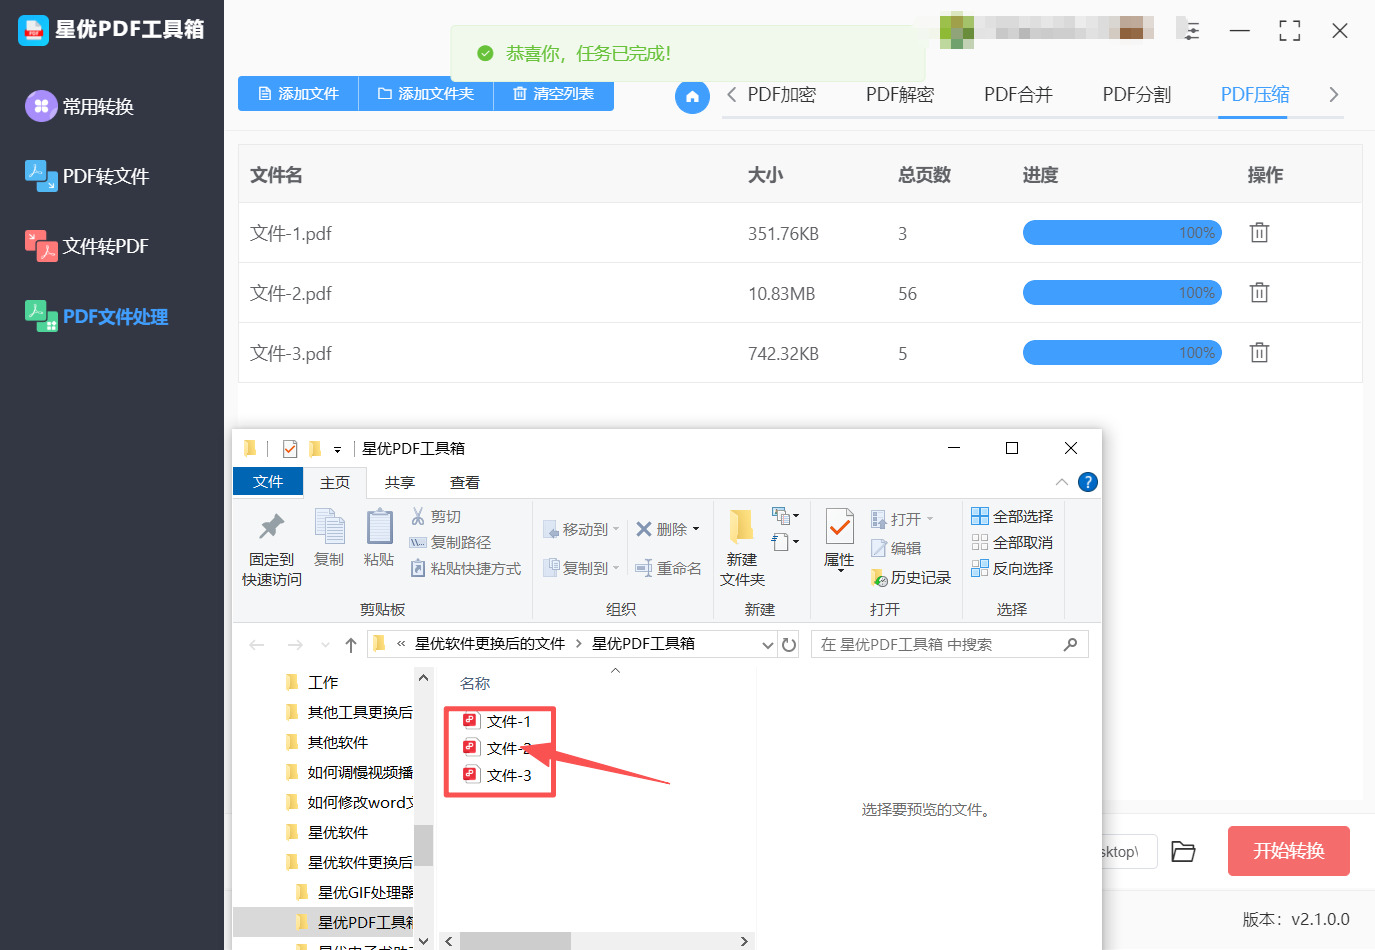Open recent locations dropdown in Explorer
This screenshot has height=950, width=1375.
tap(325, 645)
